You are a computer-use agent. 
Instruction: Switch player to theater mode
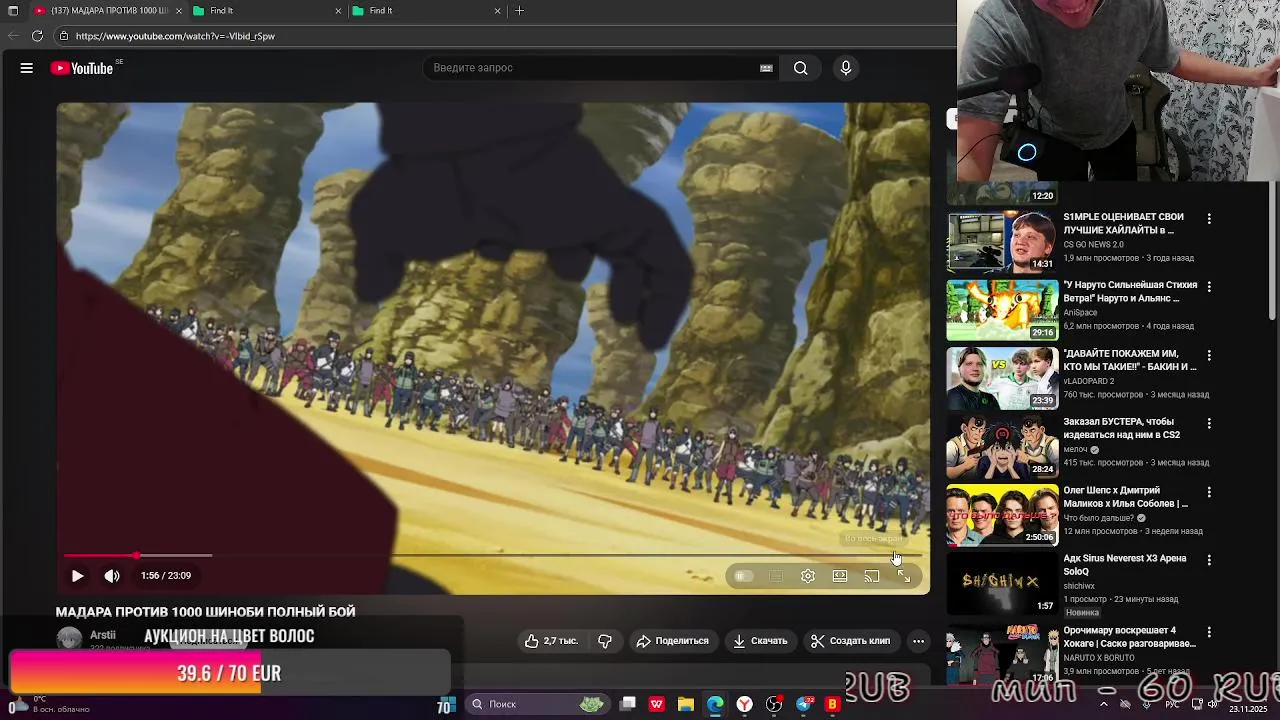click(x=840, y=576)
